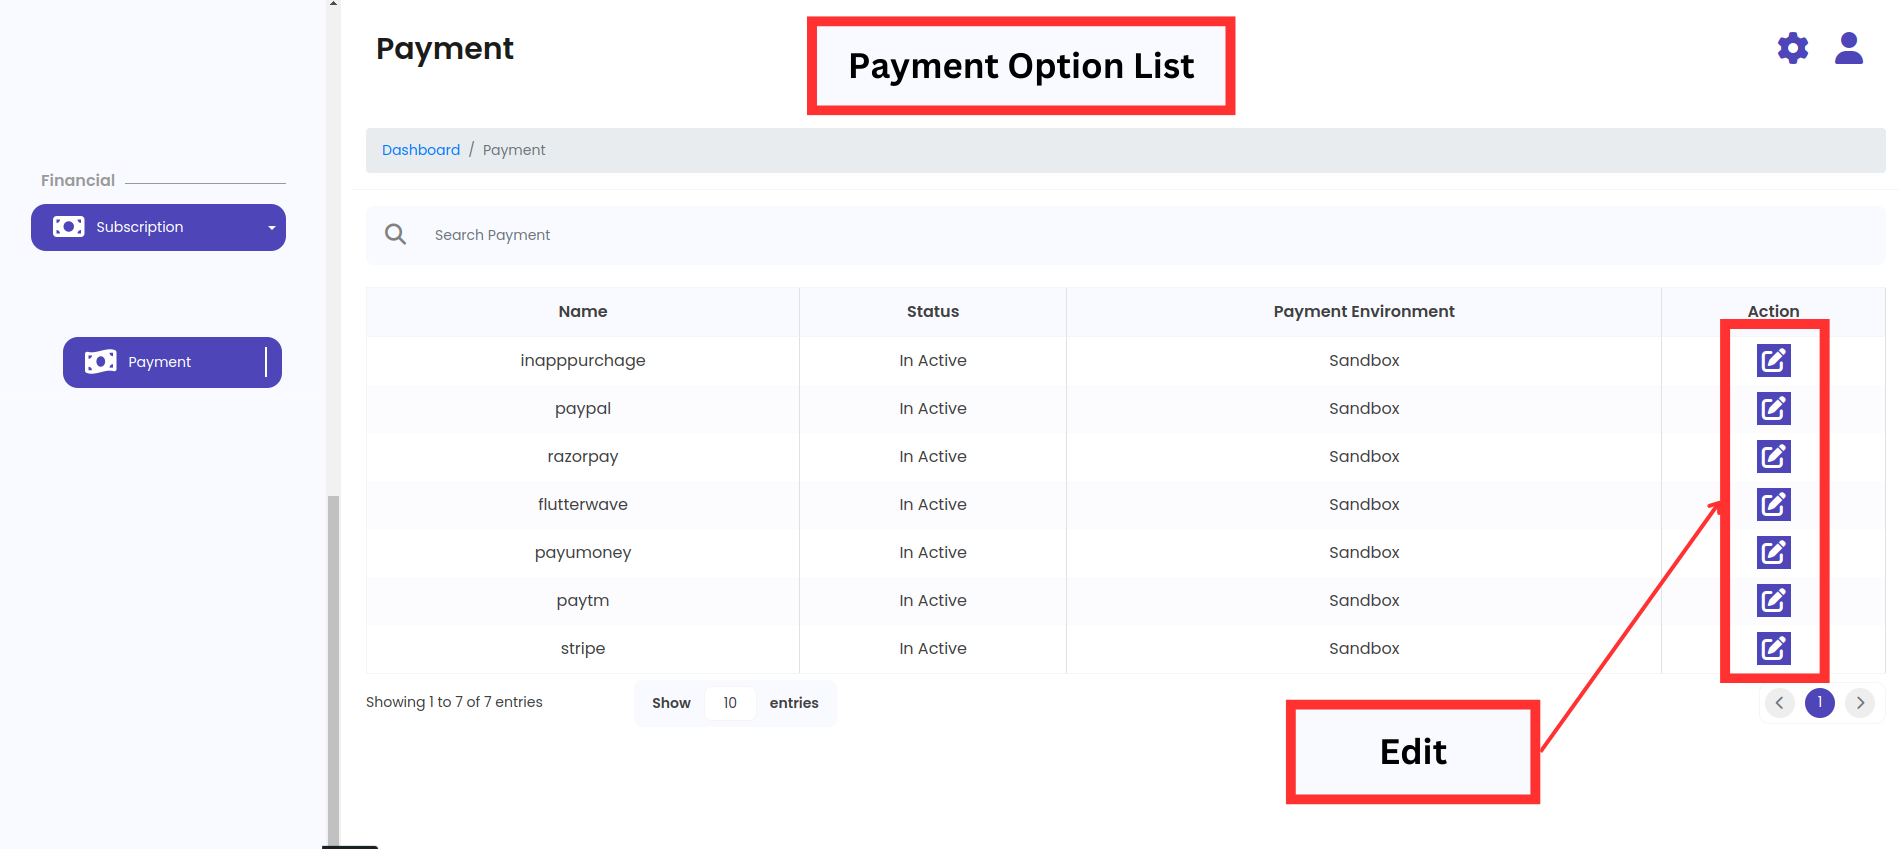Click edit icon for payumoney

click(x=1773, y=553)
